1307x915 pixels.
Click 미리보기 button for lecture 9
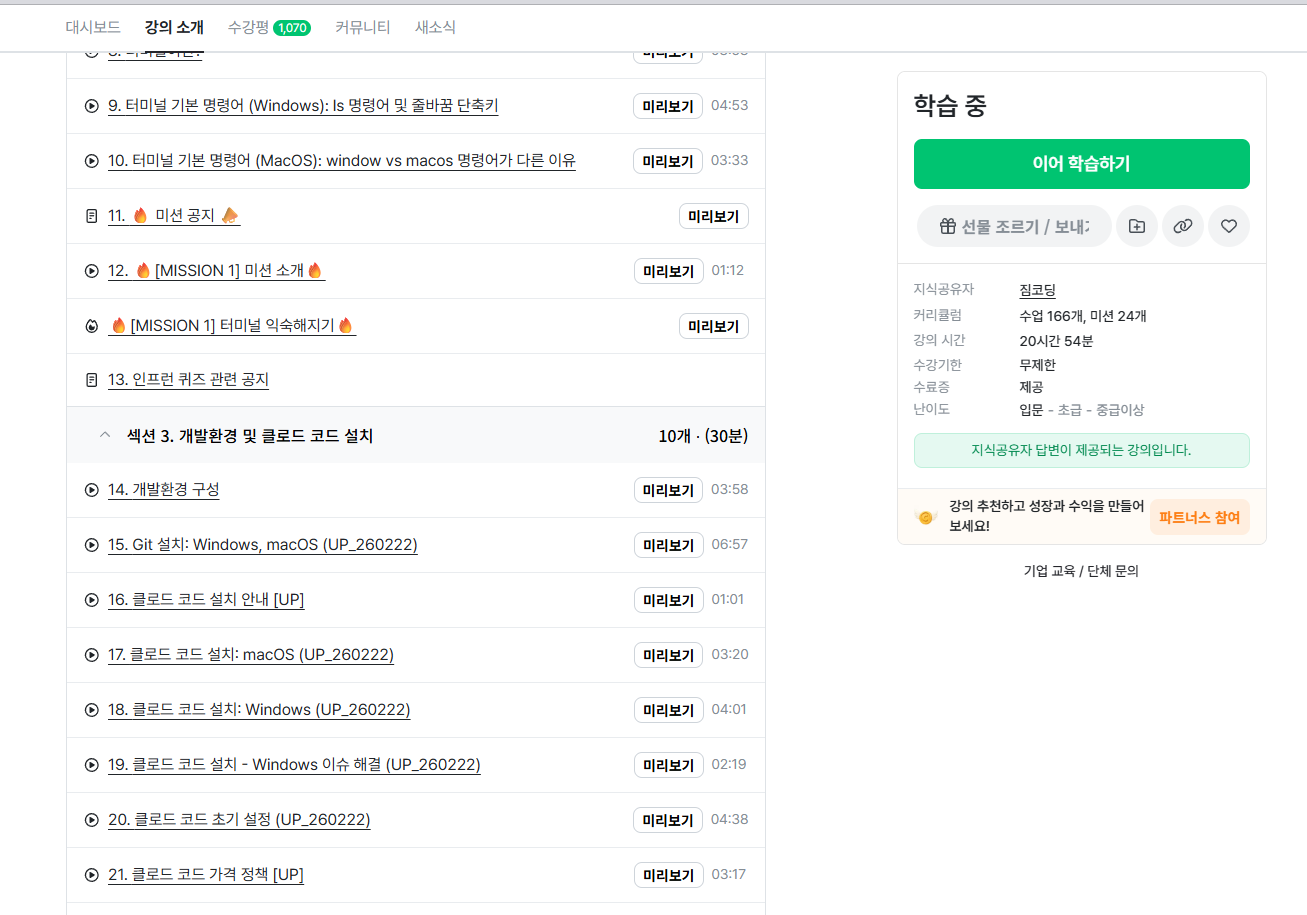pos(668,106)
